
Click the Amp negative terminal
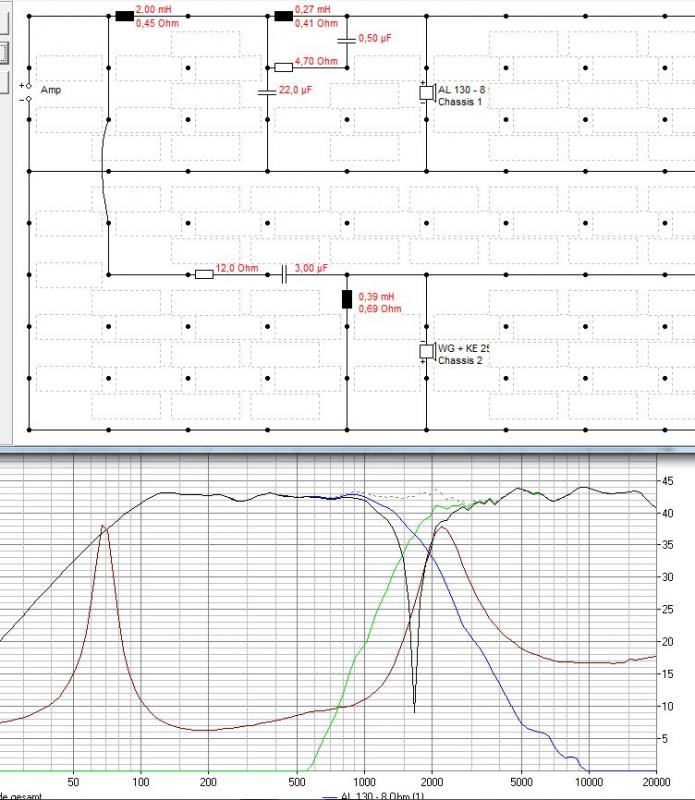pos(29,99)
